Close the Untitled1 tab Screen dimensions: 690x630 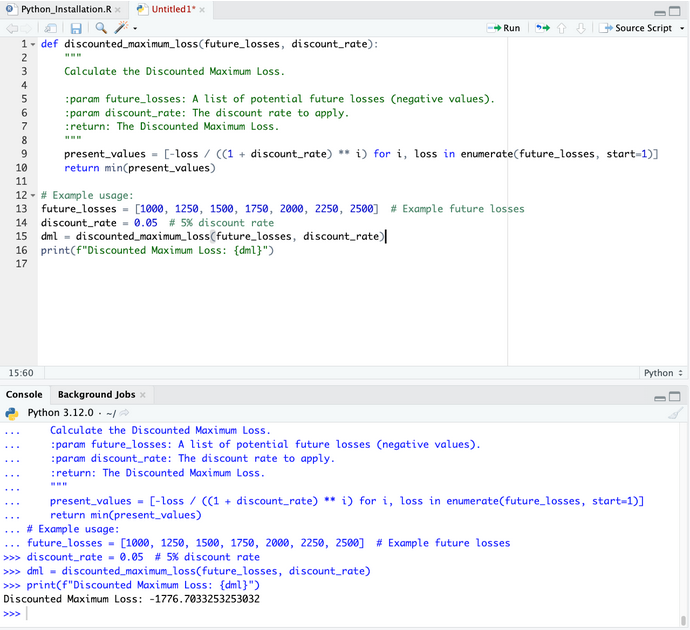(x=203, y=9)
